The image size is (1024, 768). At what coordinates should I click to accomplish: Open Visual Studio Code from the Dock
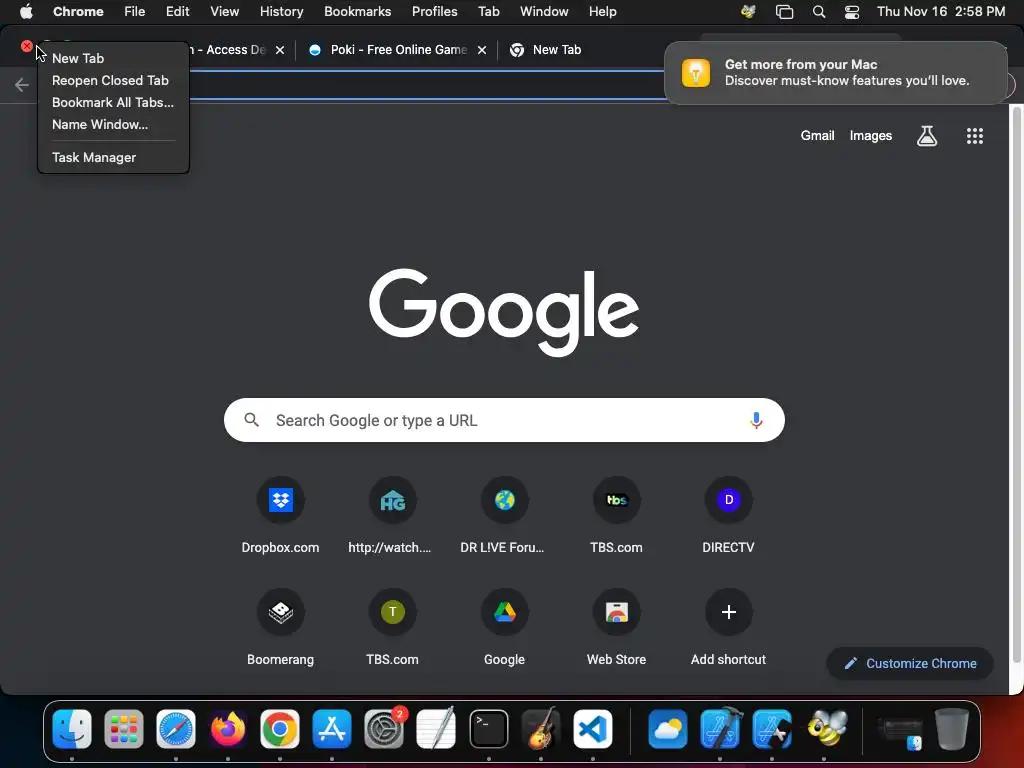pos(593,729)
